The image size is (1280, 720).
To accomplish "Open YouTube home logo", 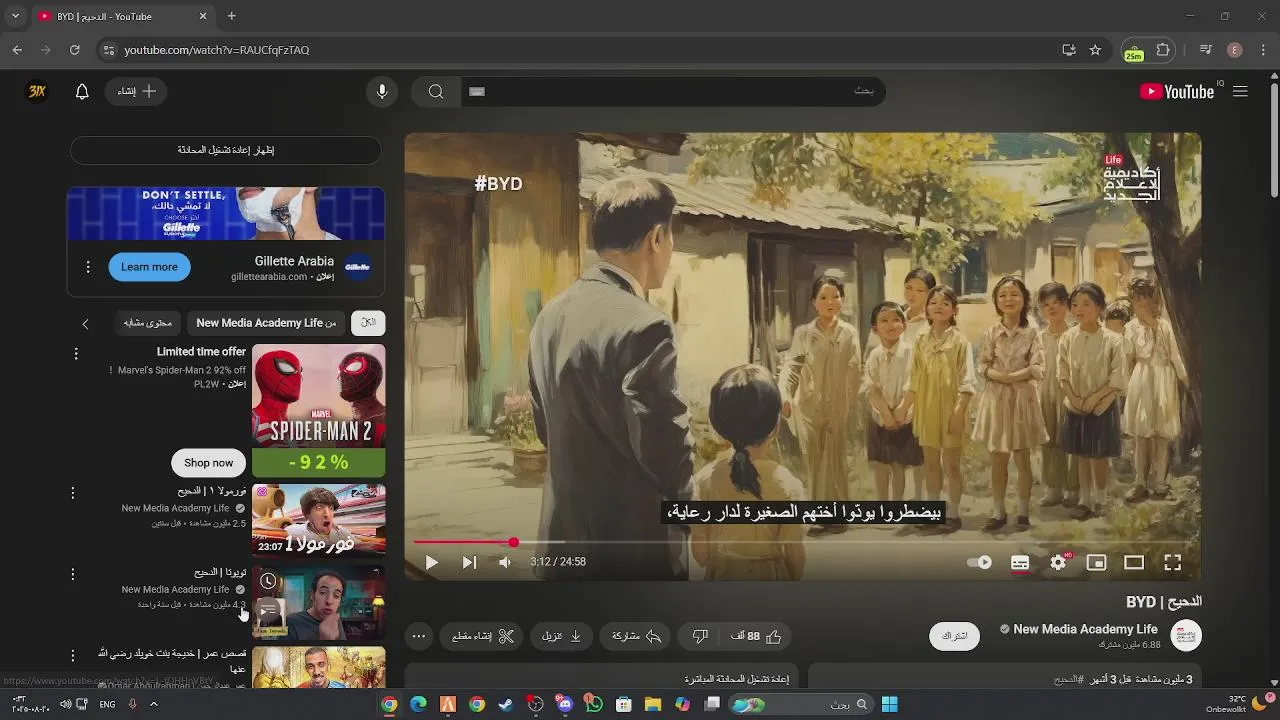I will pyautogui.click(x=1177, y=91).
